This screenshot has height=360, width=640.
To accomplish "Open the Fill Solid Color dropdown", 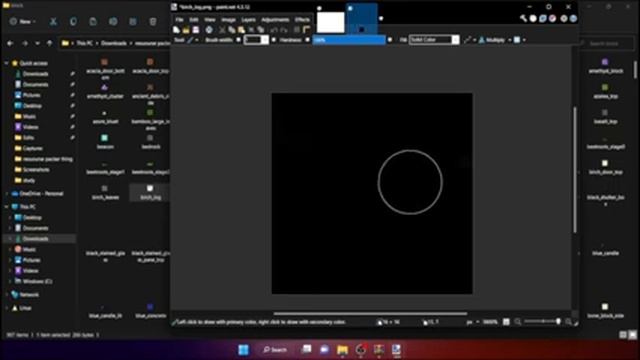I will (x=434, y=40).
